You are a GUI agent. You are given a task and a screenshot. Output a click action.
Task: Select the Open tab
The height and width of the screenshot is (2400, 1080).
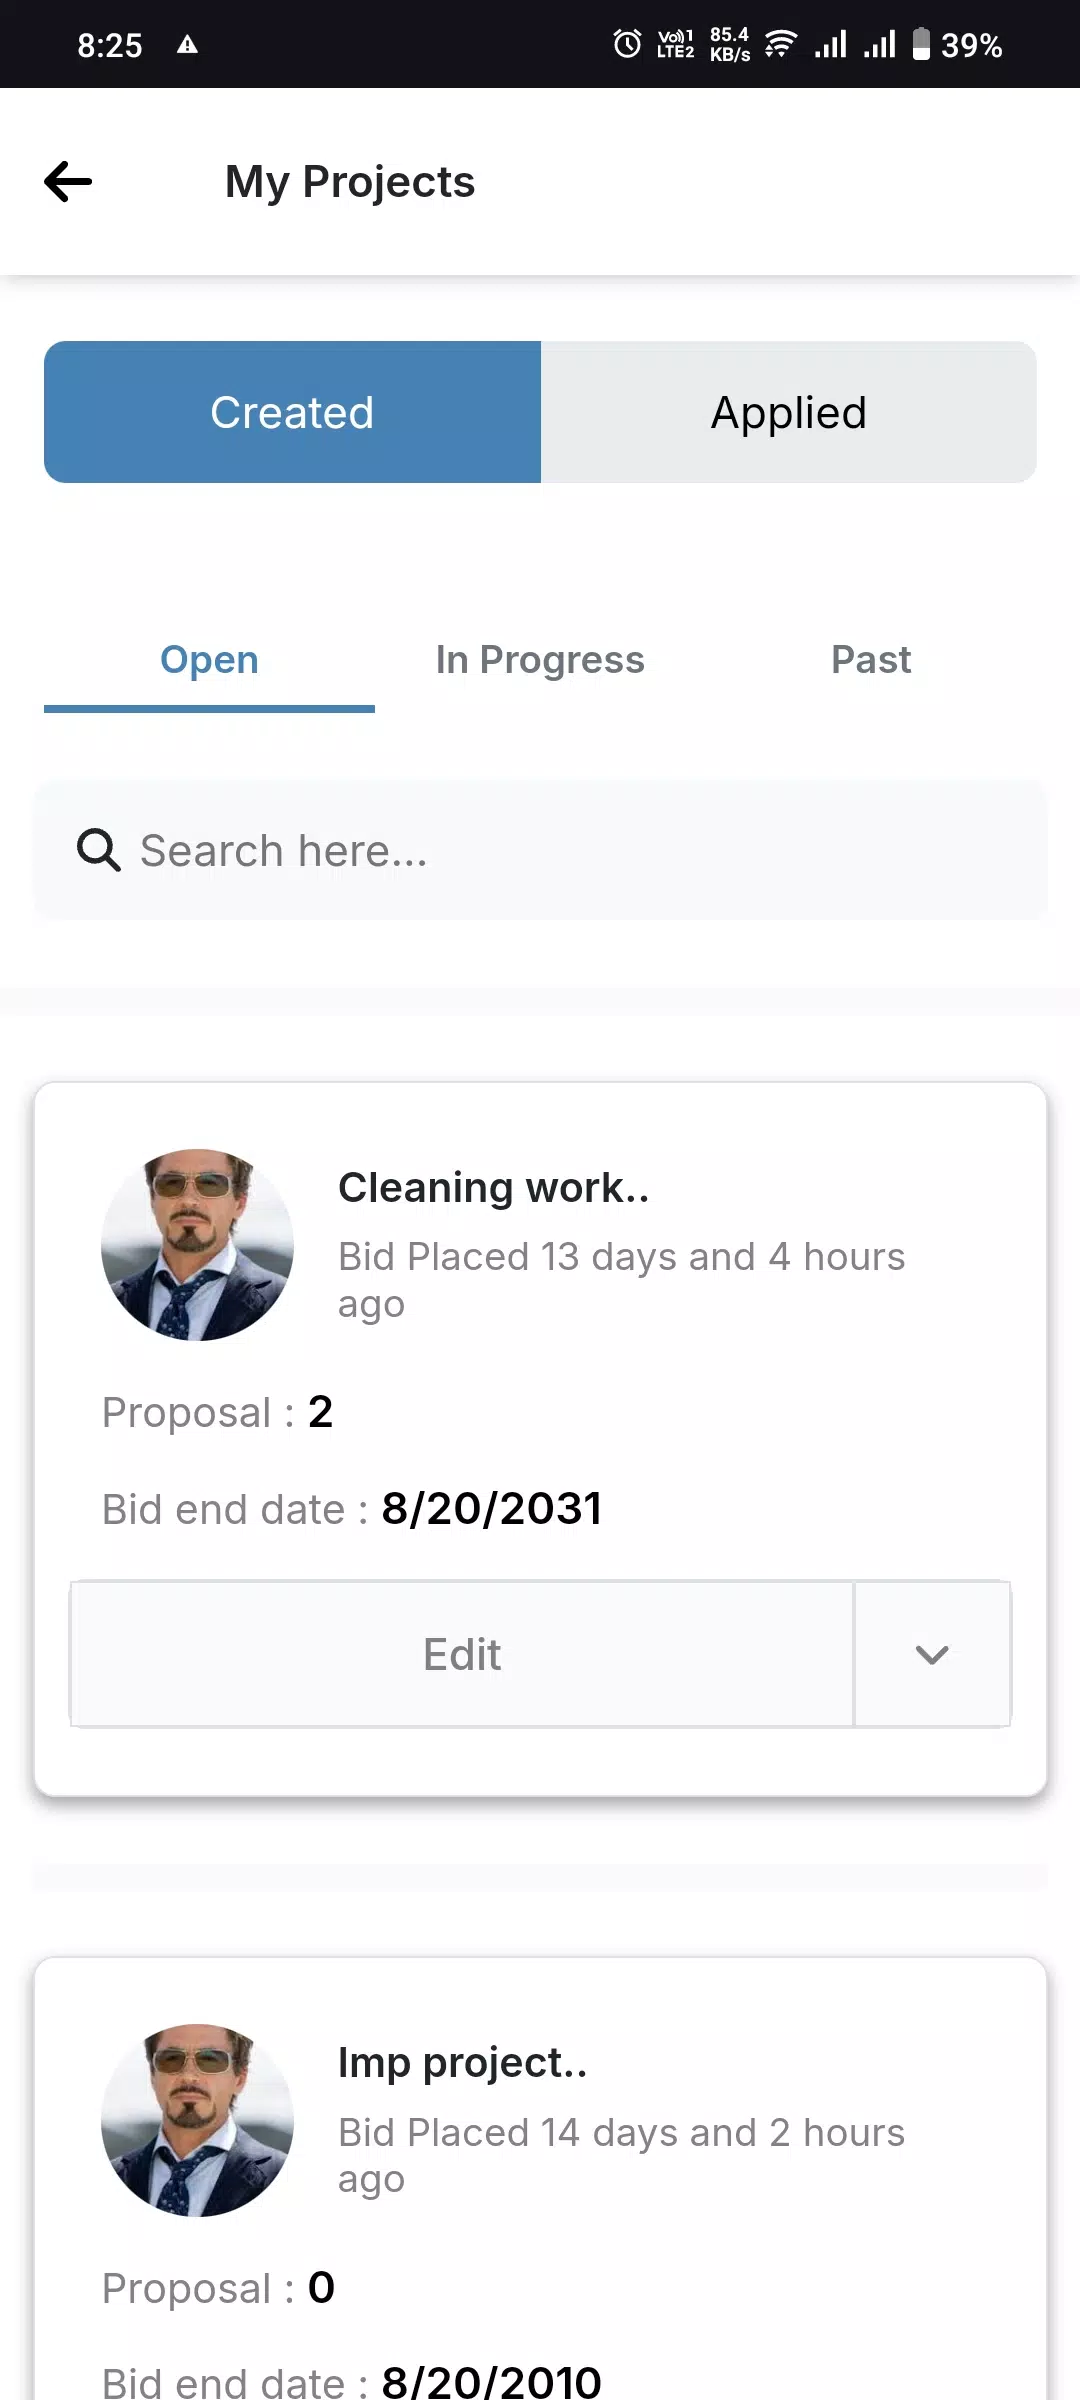tap(209, 660)
